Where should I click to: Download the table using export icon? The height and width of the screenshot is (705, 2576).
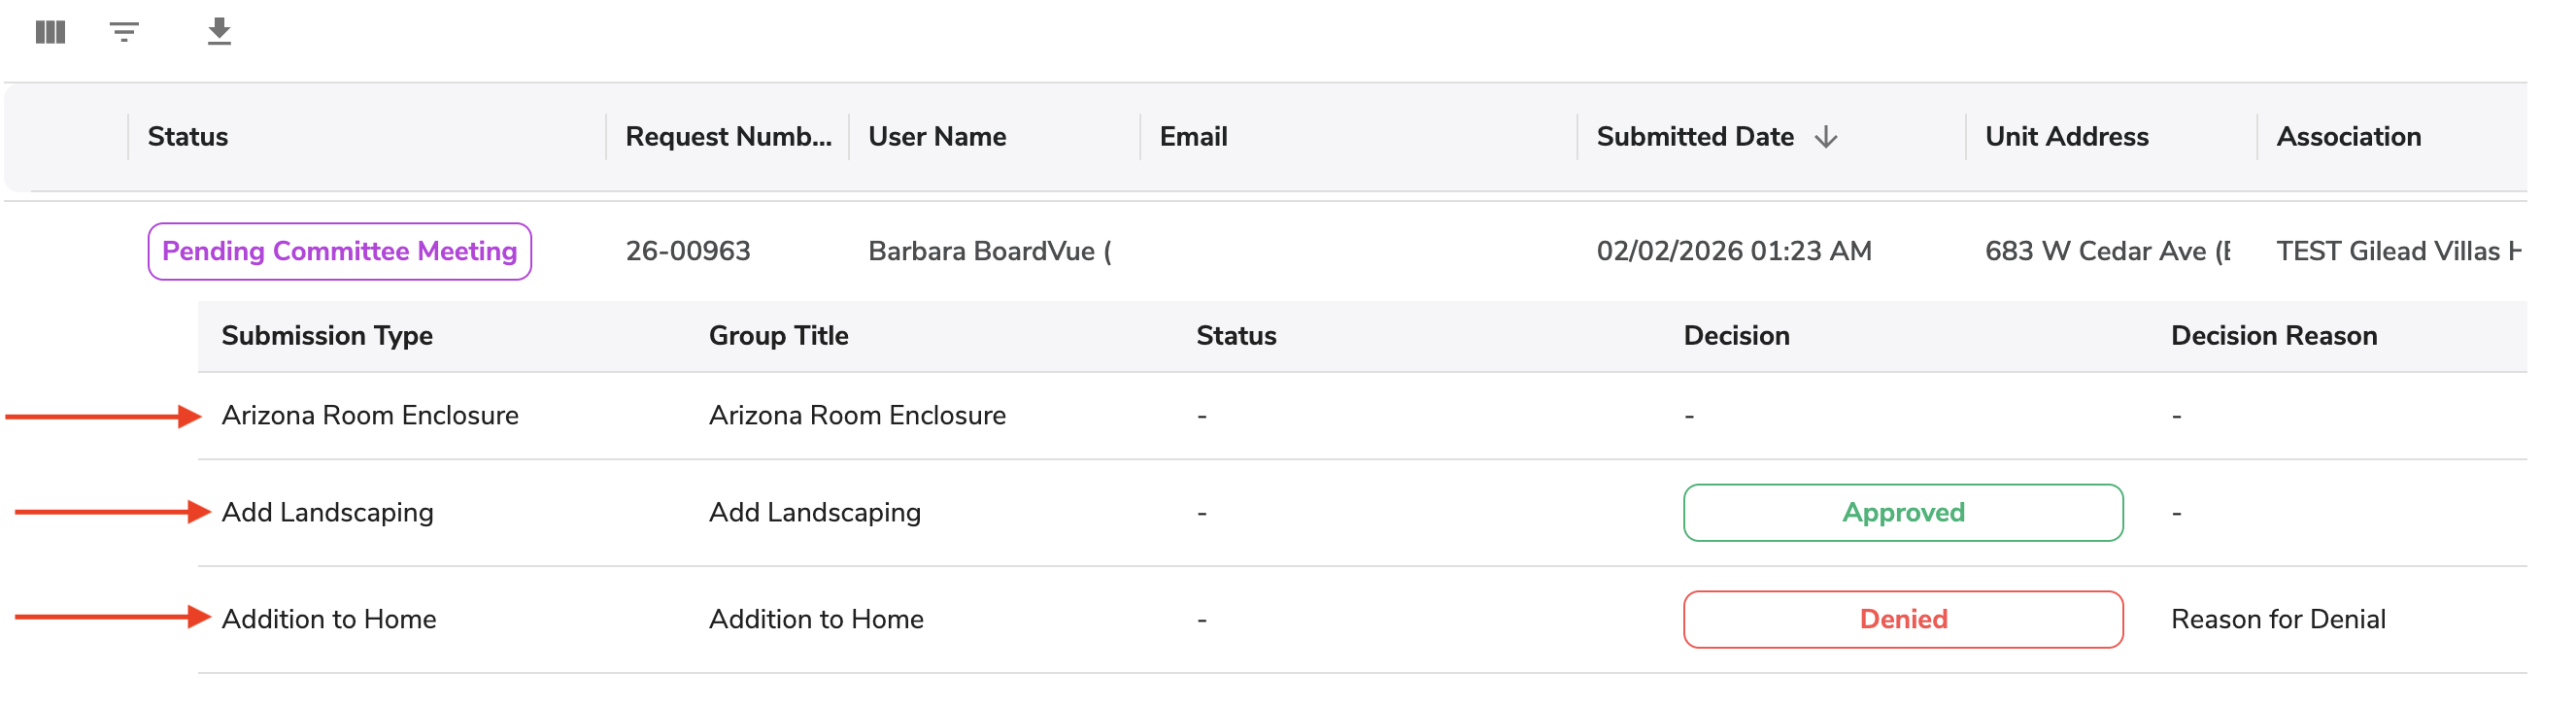(219, 32)
